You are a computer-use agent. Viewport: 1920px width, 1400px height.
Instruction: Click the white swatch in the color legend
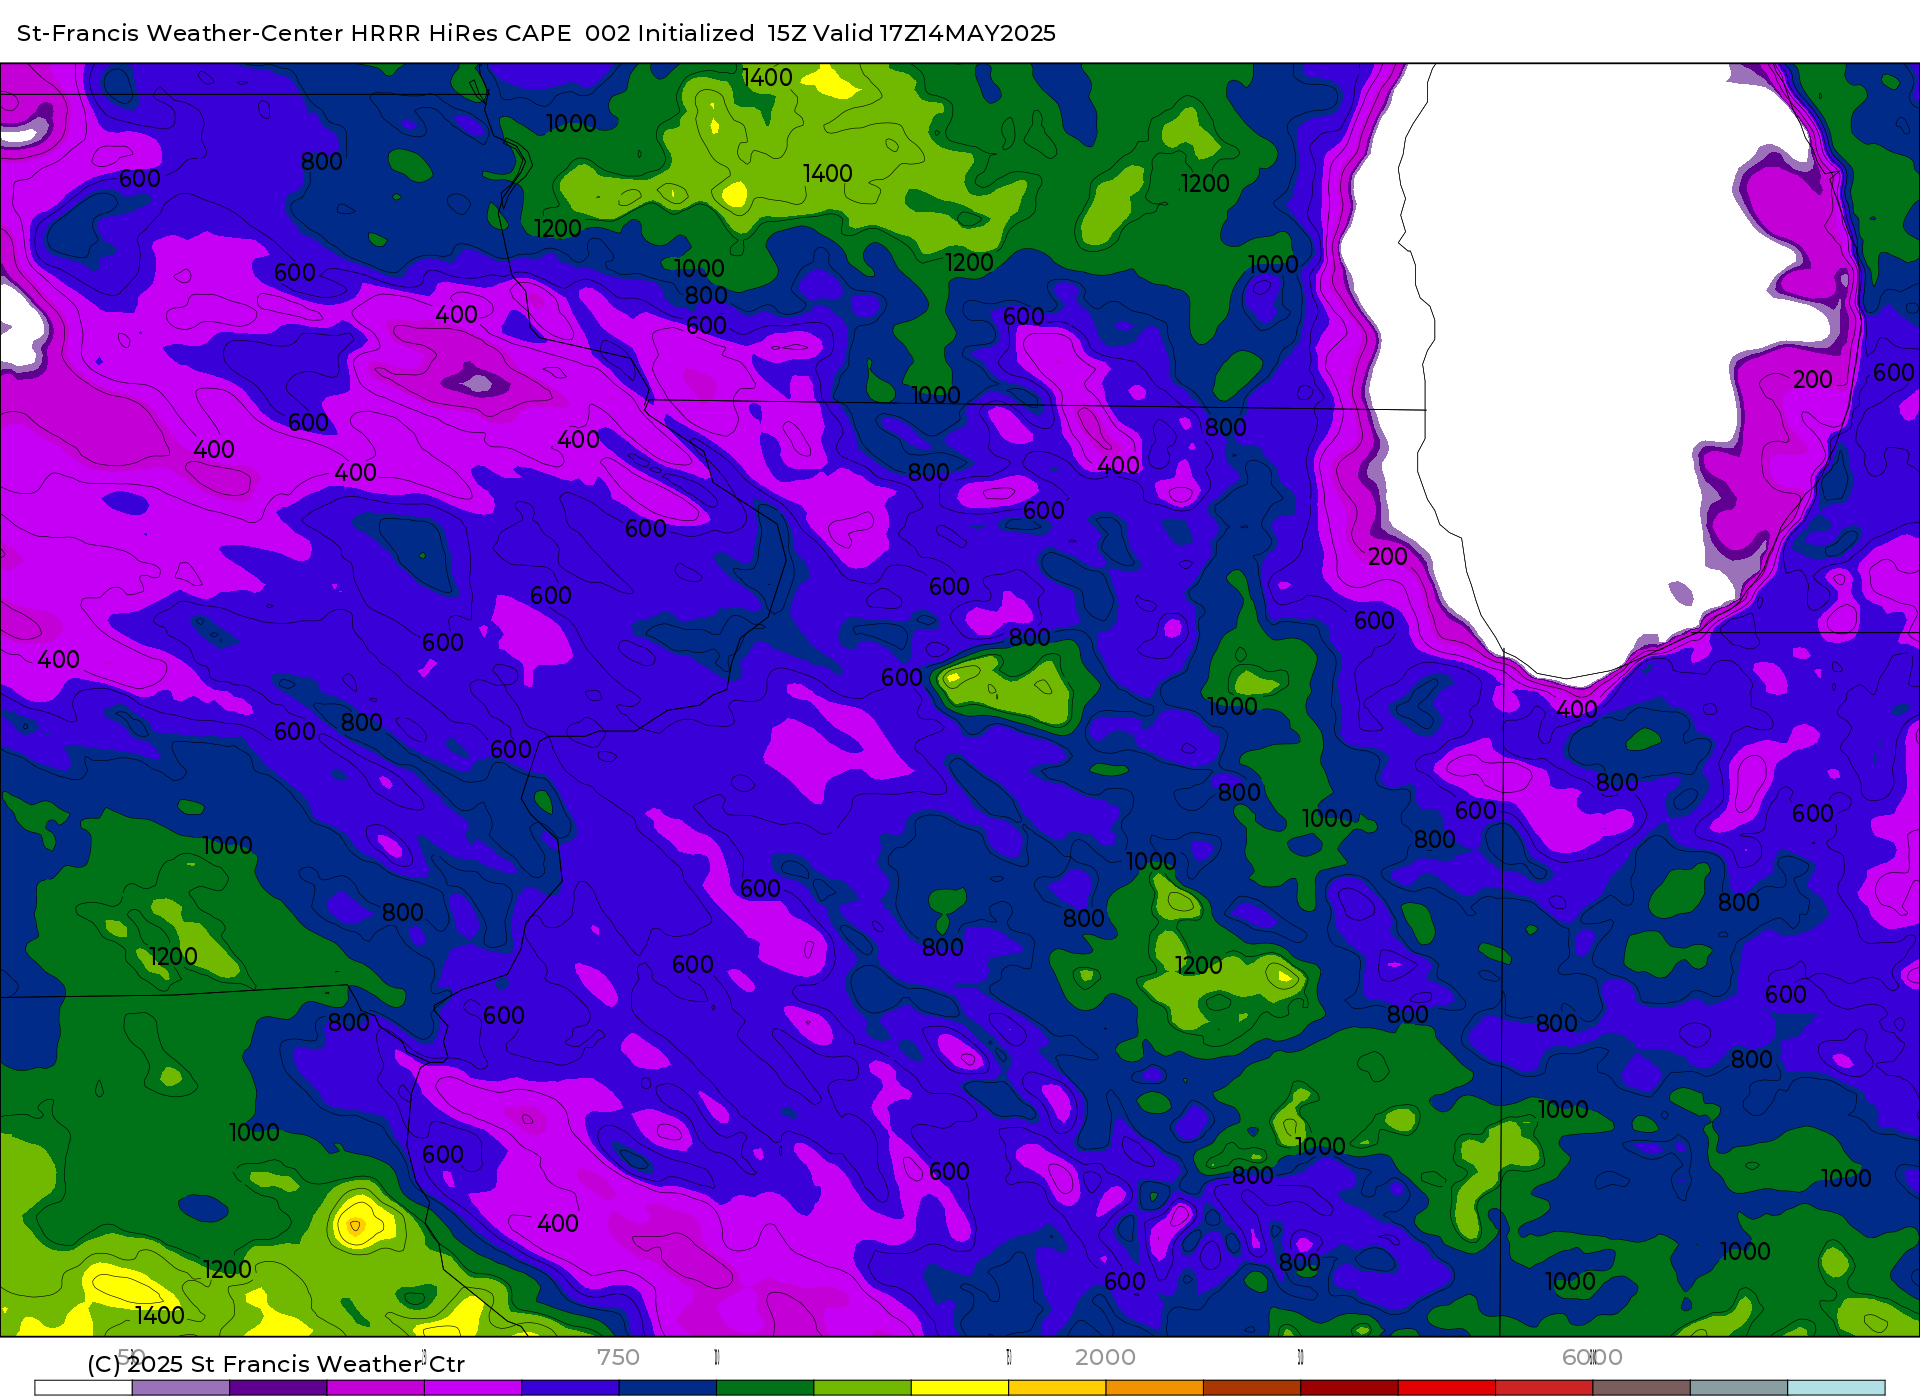pyautogui.click(x=83, y=1388)
